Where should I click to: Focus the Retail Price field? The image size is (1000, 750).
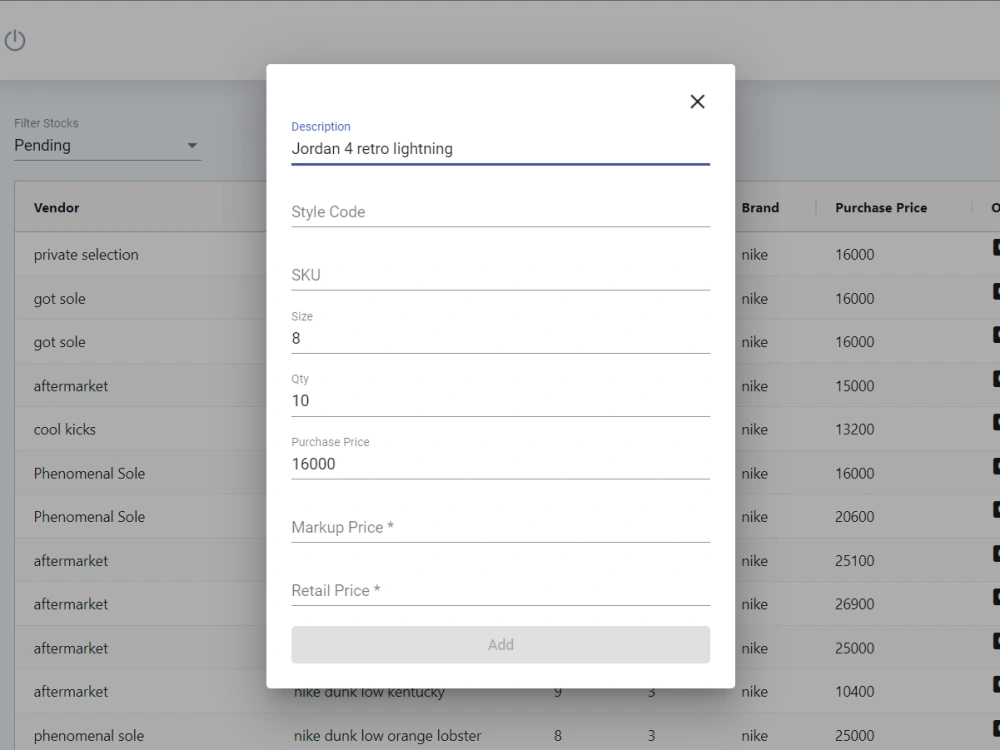click(x=500, y=591)
